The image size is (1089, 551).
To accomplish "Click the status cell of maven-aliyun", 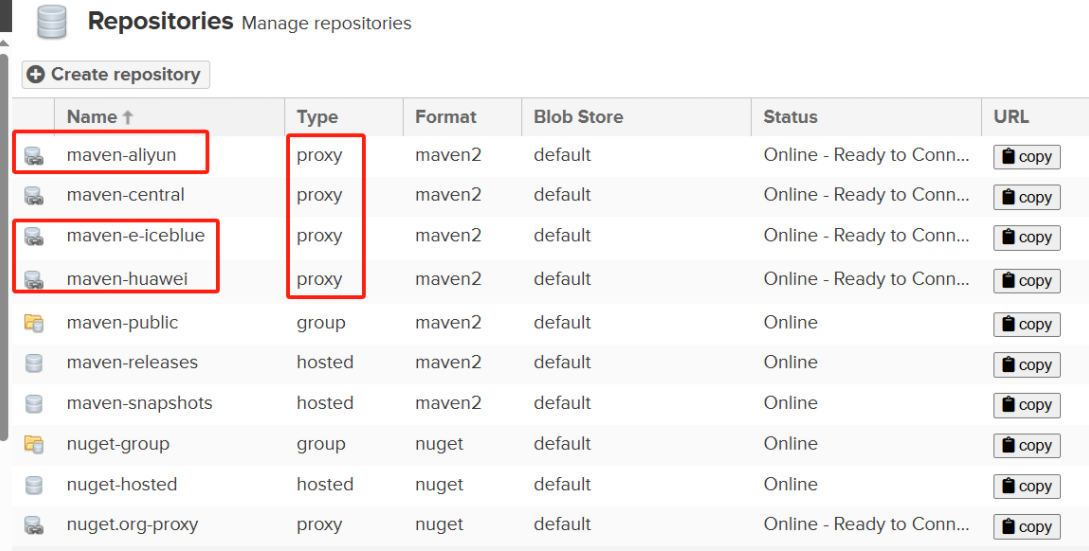I will (x=866, y=155).
